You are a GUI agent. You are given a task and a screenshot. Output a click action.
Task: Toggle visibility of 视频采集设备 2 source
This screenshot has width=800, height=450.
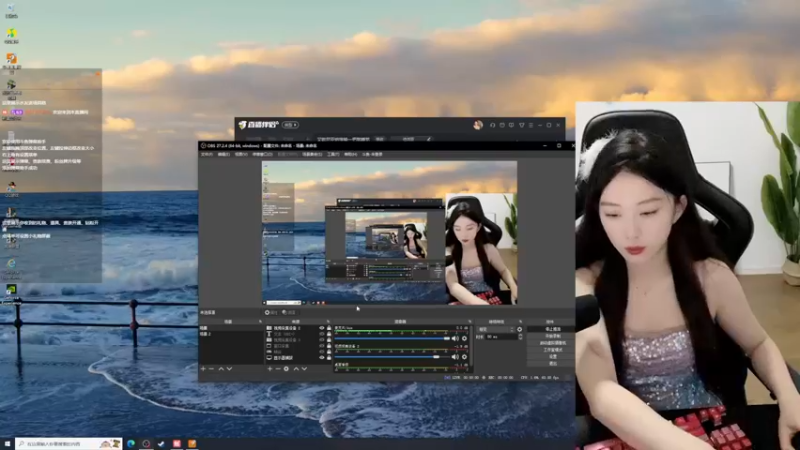(x=322, y=328)
